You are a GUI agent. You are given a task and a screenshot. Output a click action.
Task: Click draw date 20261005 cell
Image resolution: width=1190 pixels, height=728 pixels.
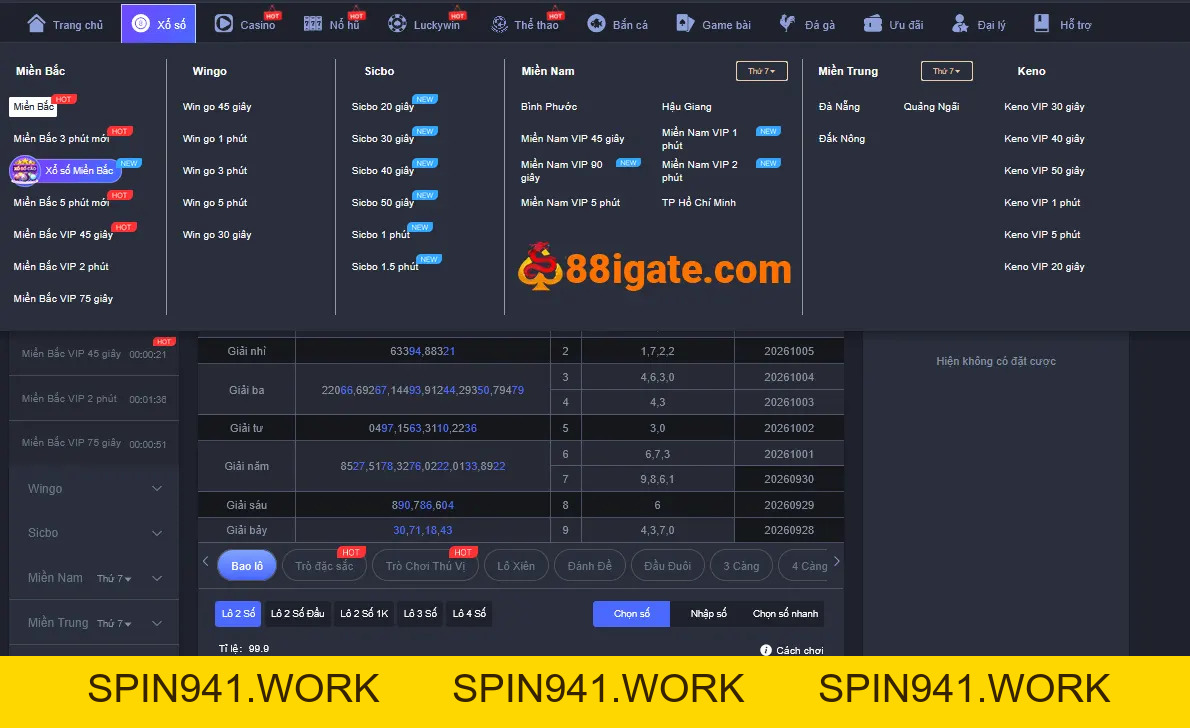click(x=789, y=351)
